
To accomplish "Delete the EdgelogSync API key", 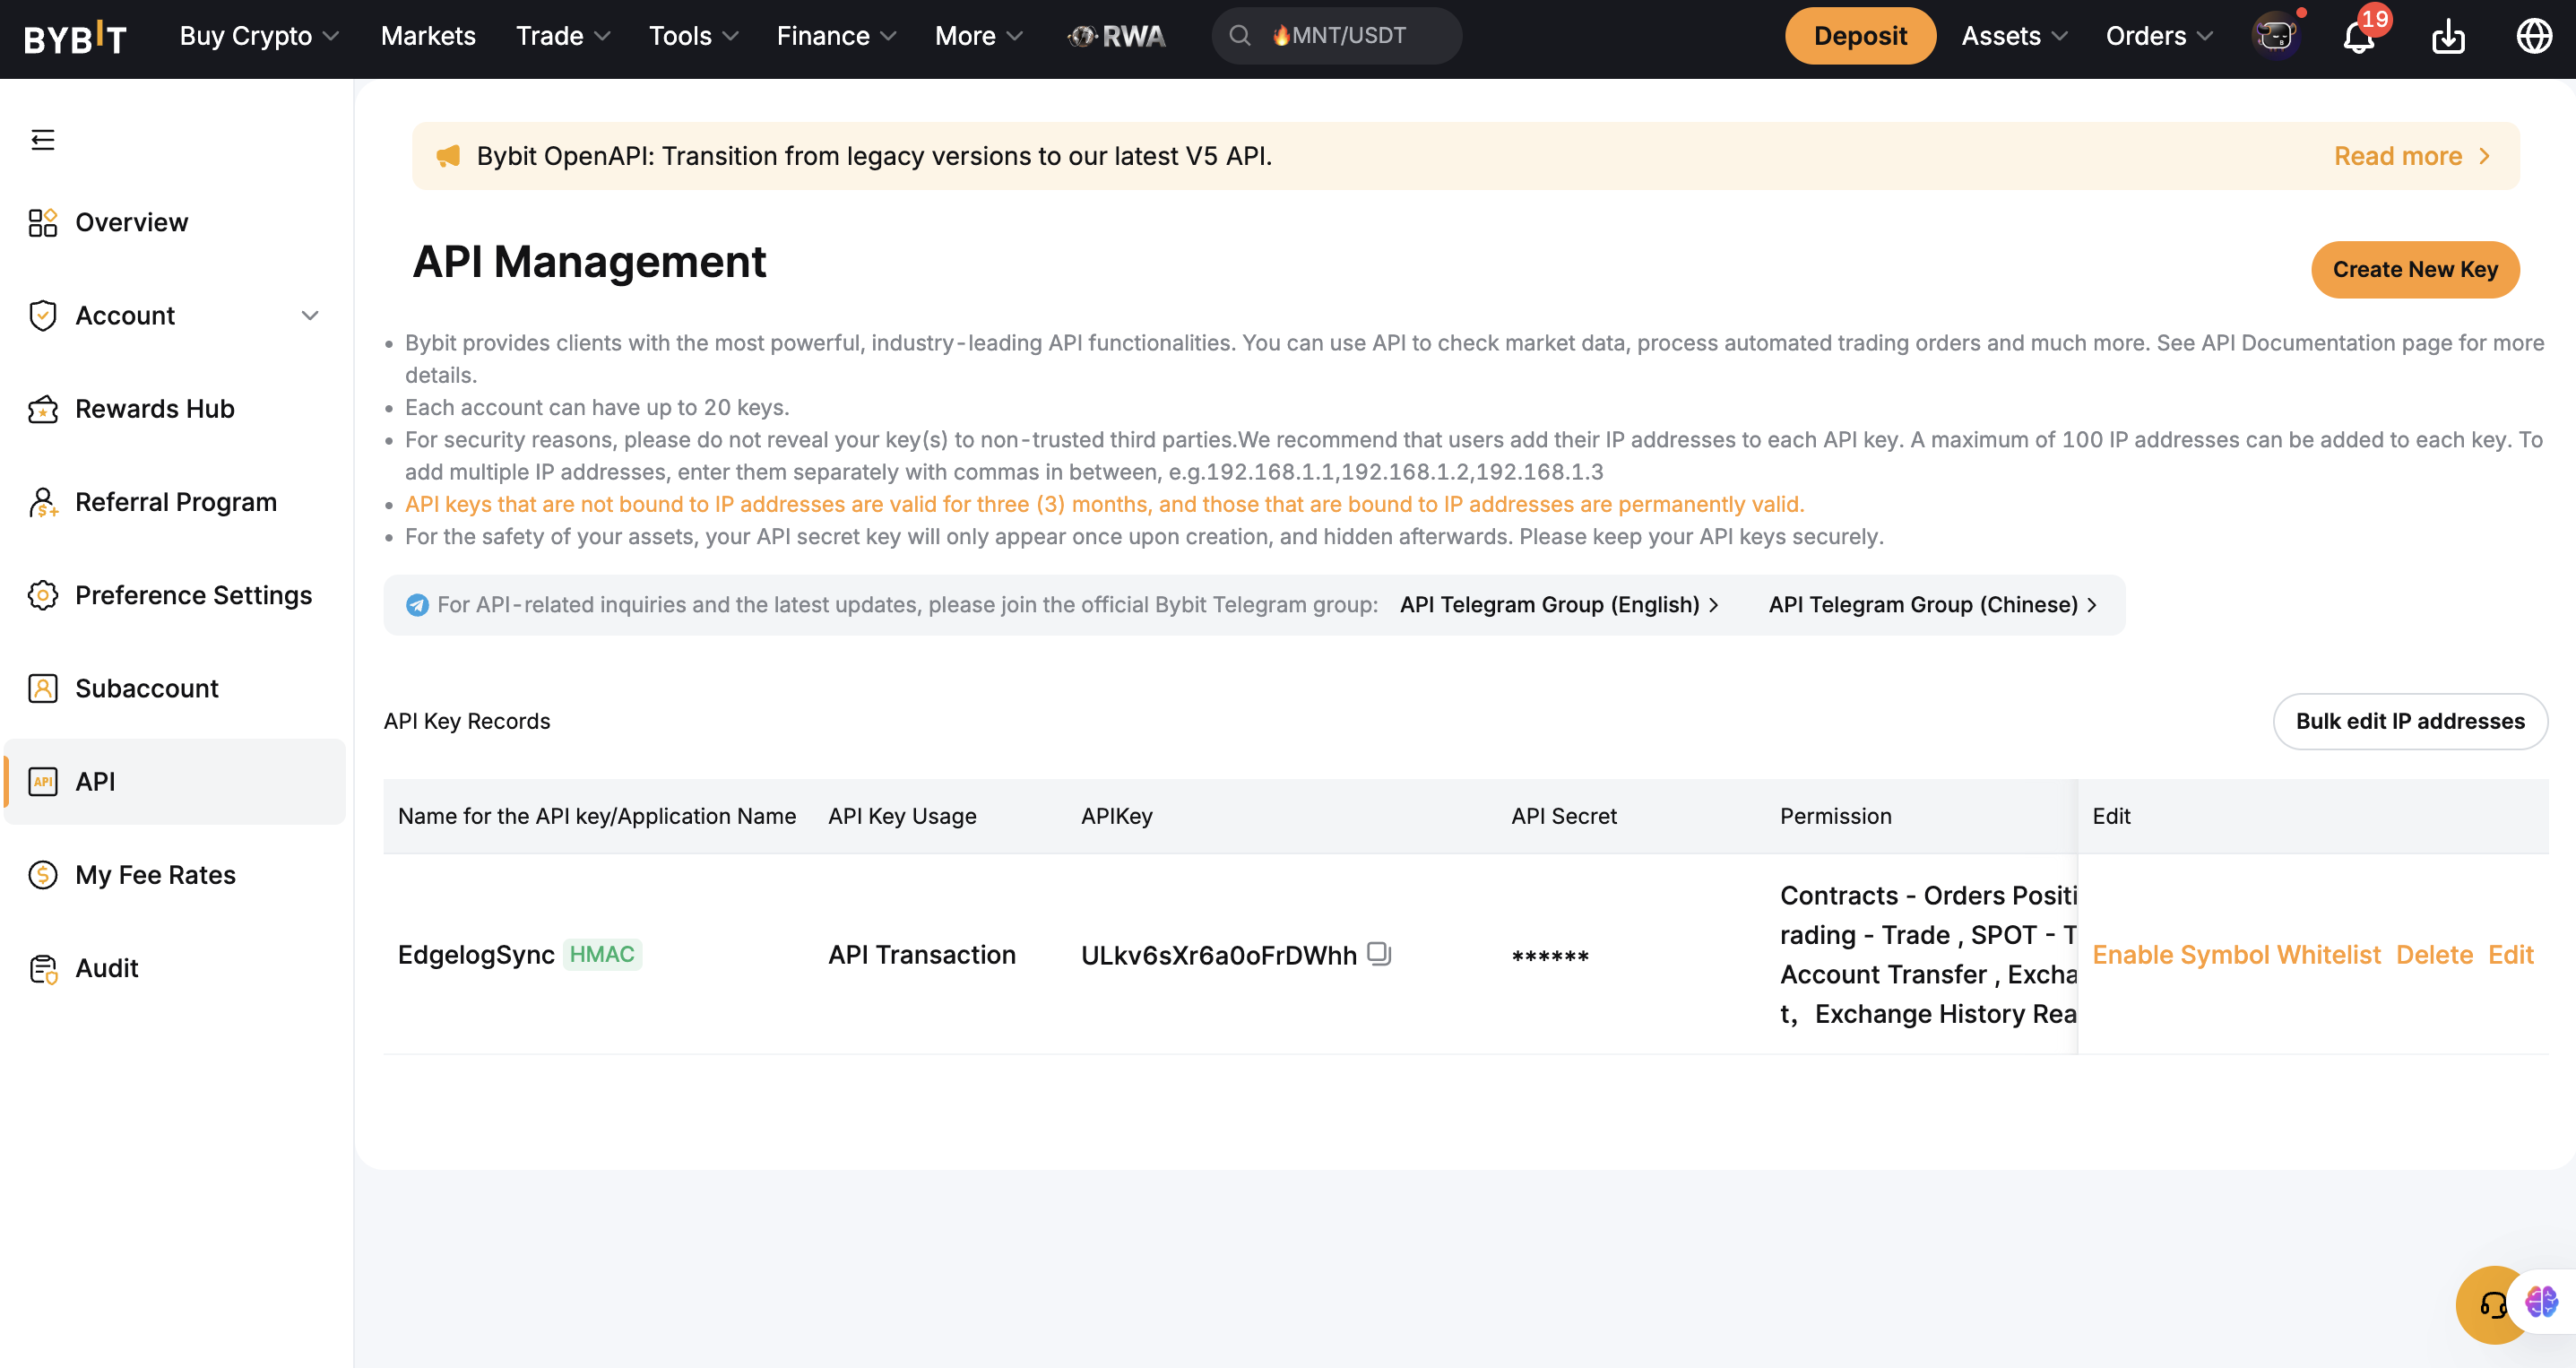I will coord(2434,954).
